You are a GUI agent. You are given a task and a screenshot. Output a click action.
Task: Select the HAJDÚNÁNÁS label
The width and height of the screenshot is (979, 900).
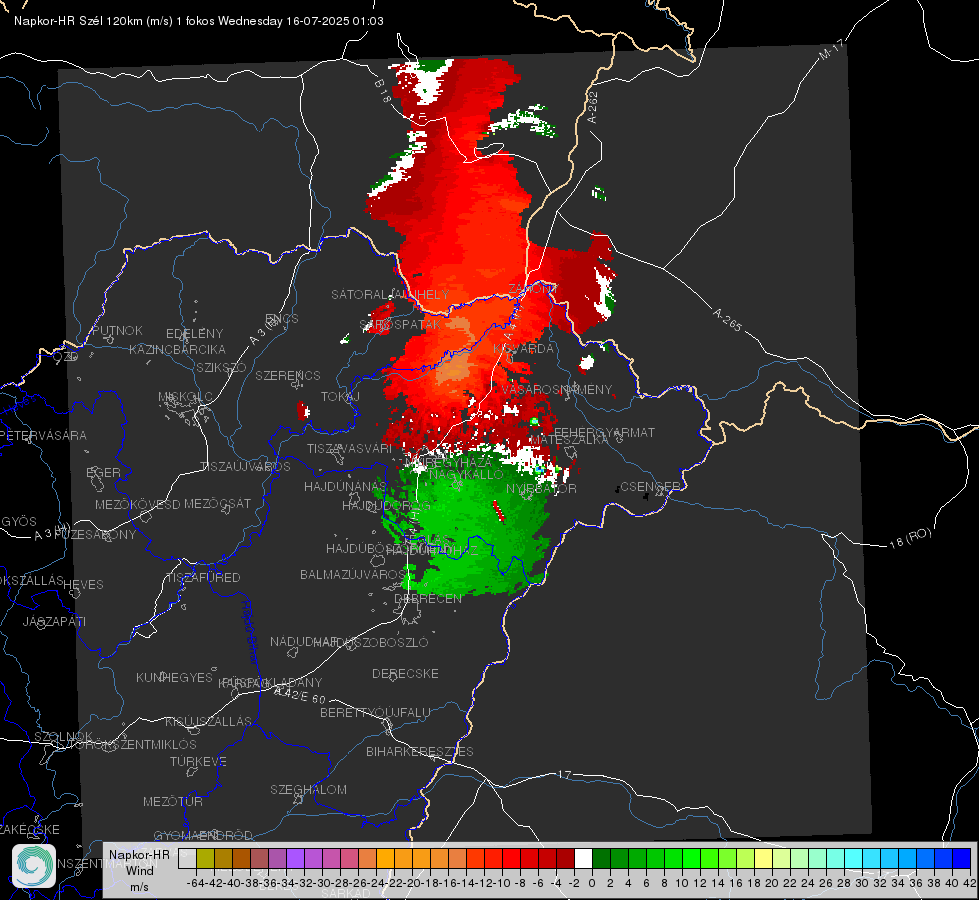[x=345, y=486]
